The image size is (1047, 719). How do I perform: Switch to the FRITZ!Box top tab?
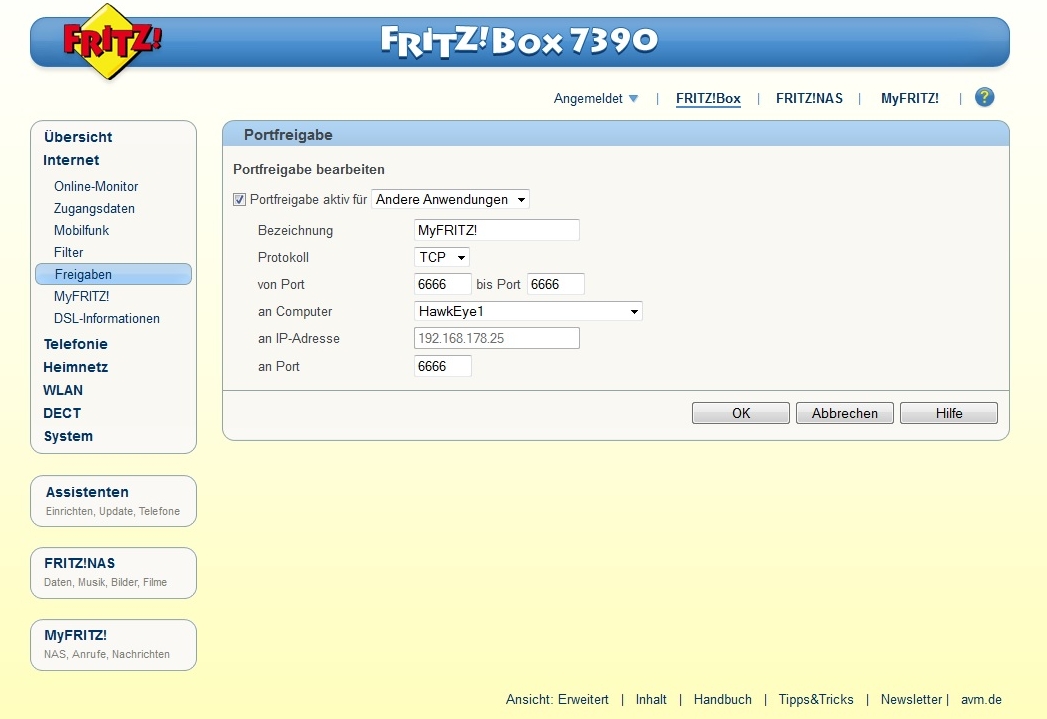tap(708, 99)
